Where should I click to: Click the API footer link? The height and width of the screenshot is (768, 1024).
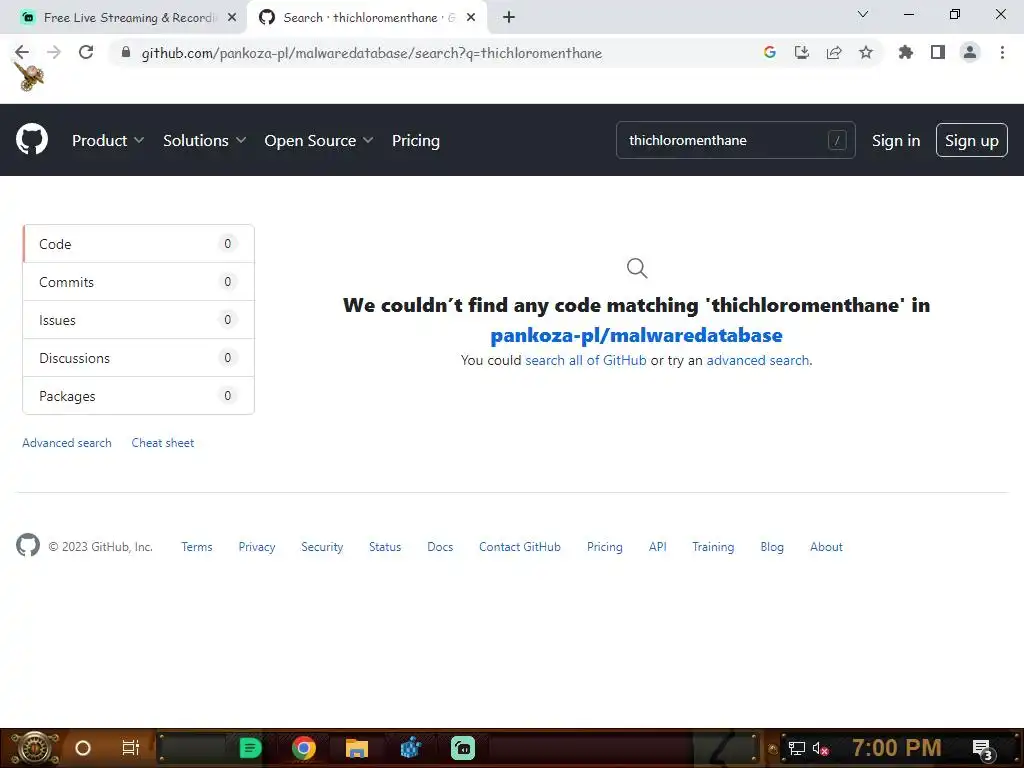(658, 547)
